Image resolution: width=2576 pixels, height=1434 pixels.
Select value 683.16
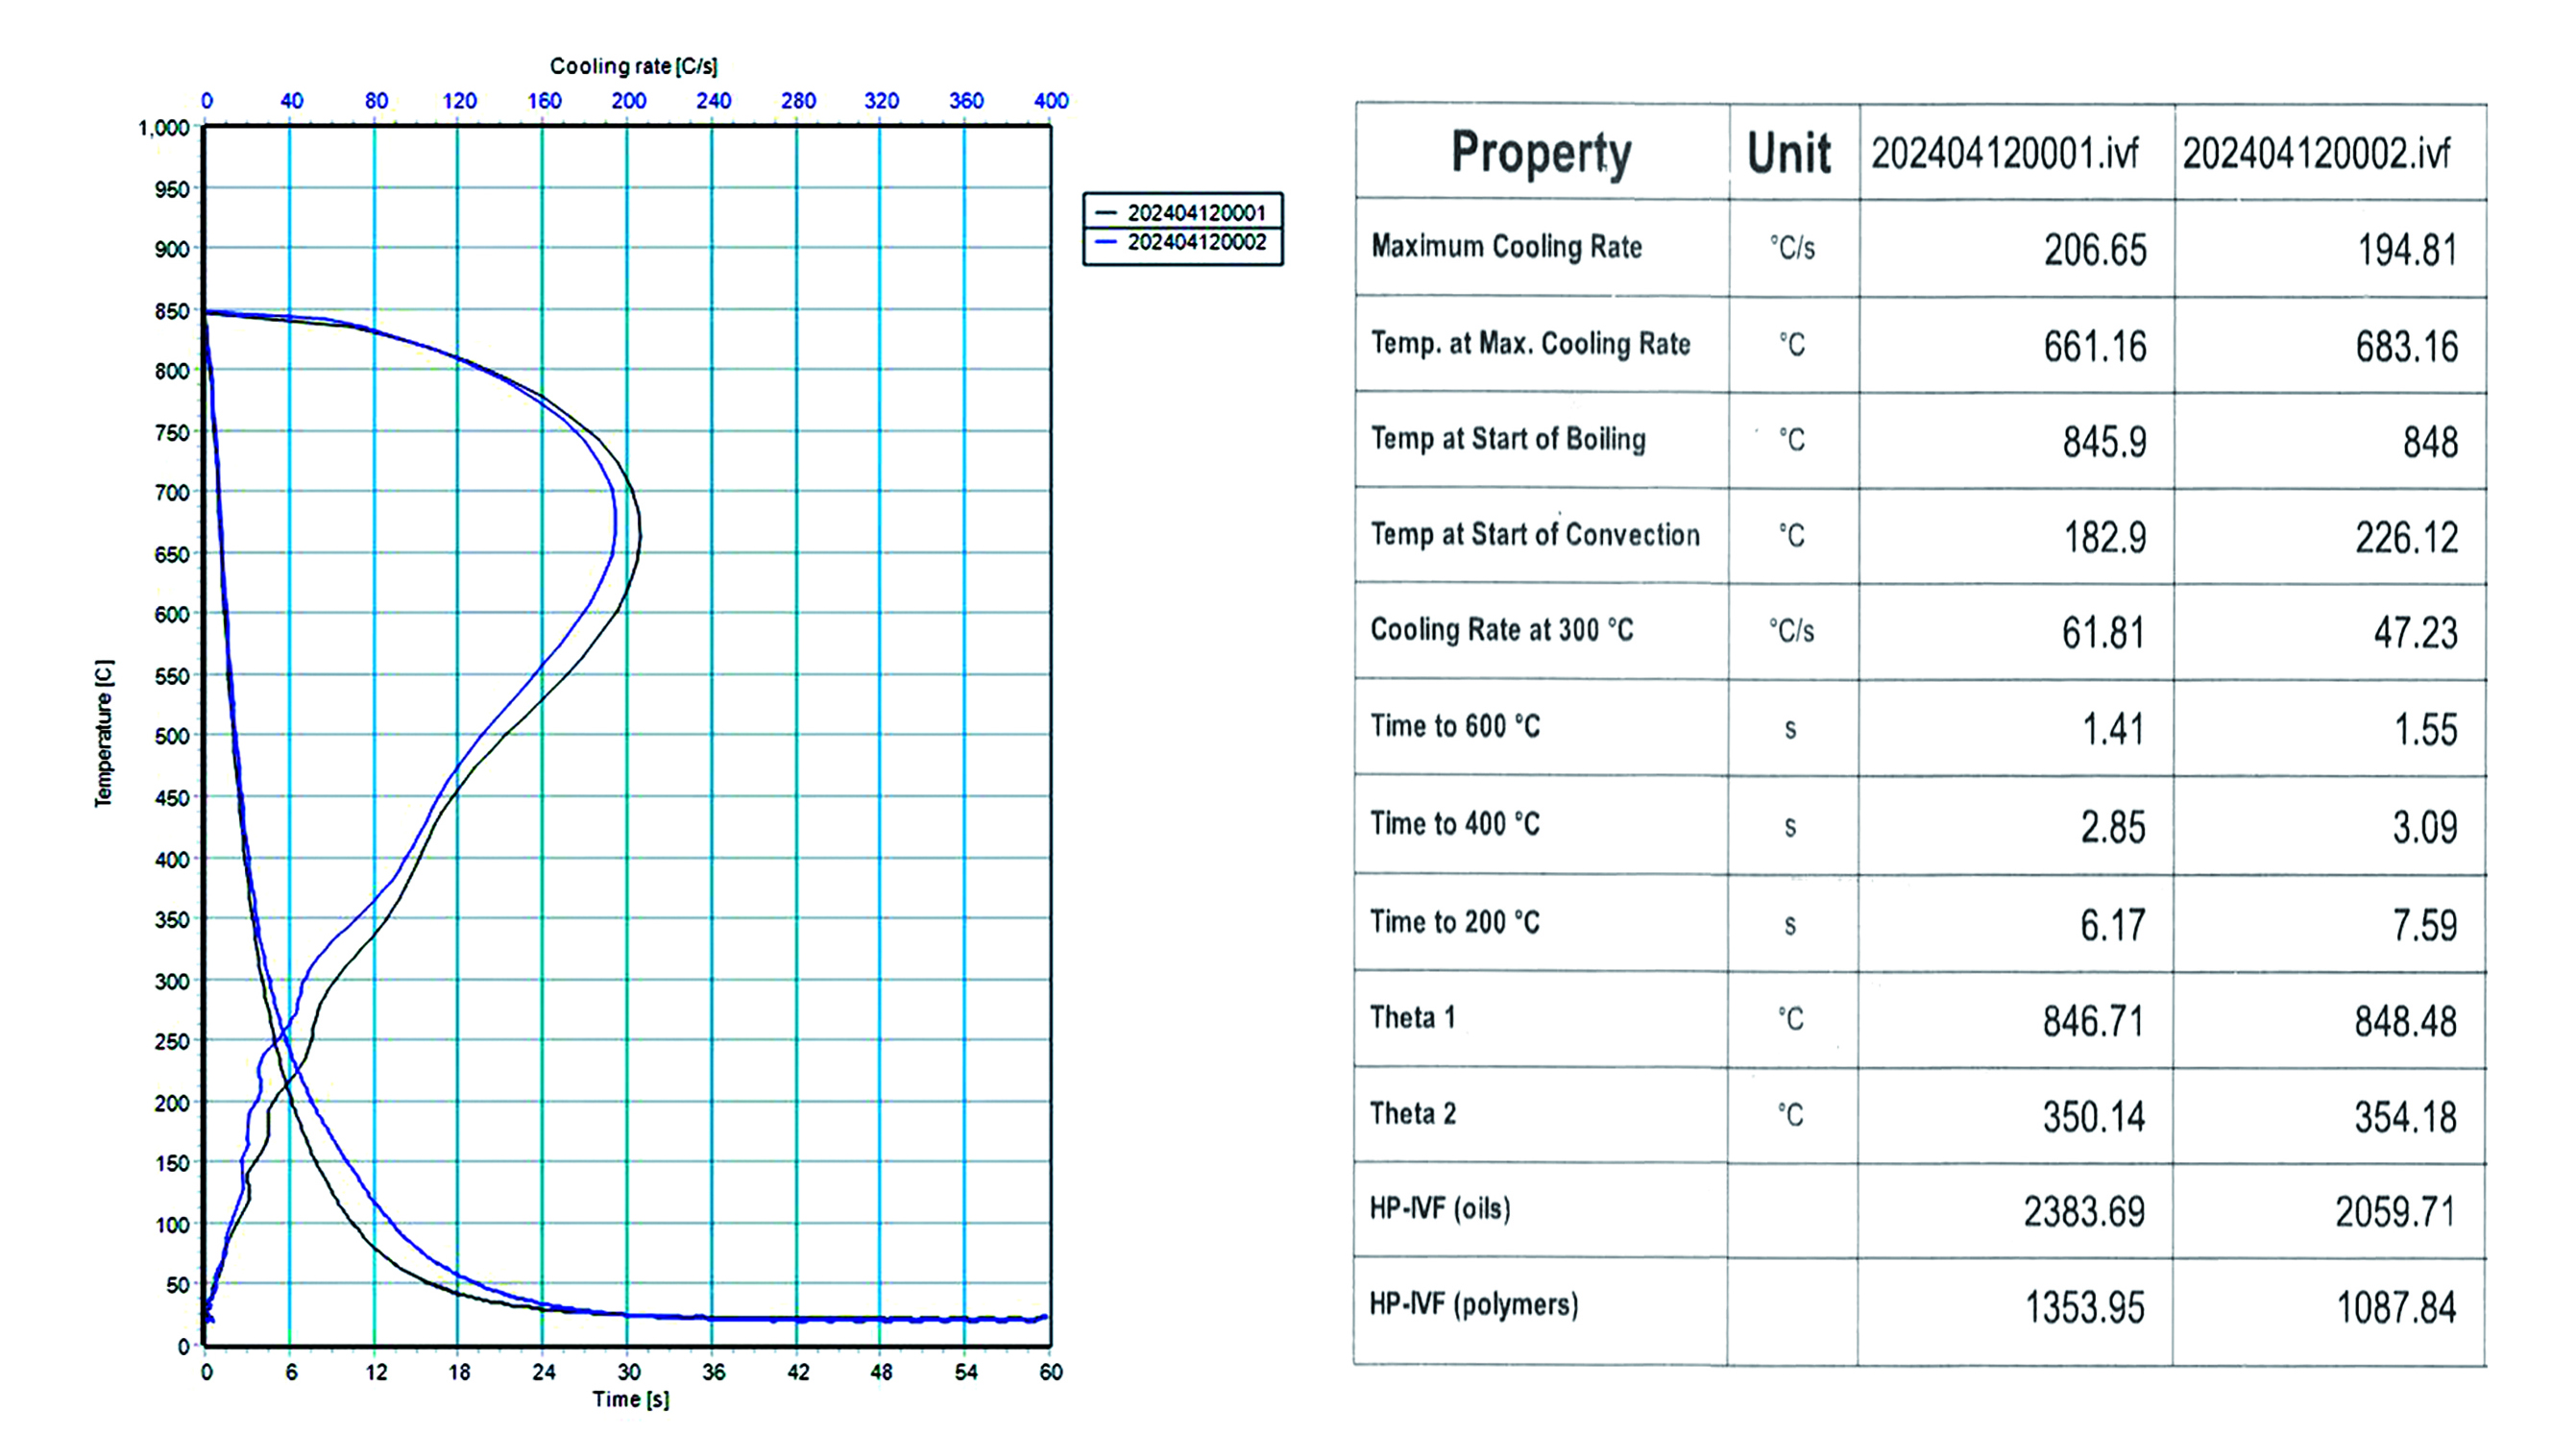pyautogui.click(x=2406, y=346)
